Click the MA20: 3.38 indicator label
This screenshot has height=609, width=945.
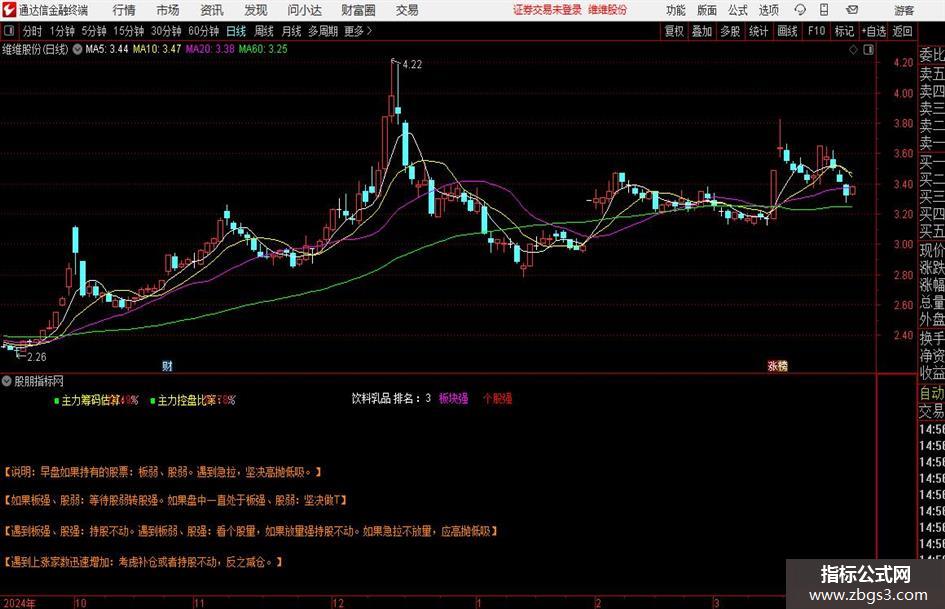pos(210,49)
